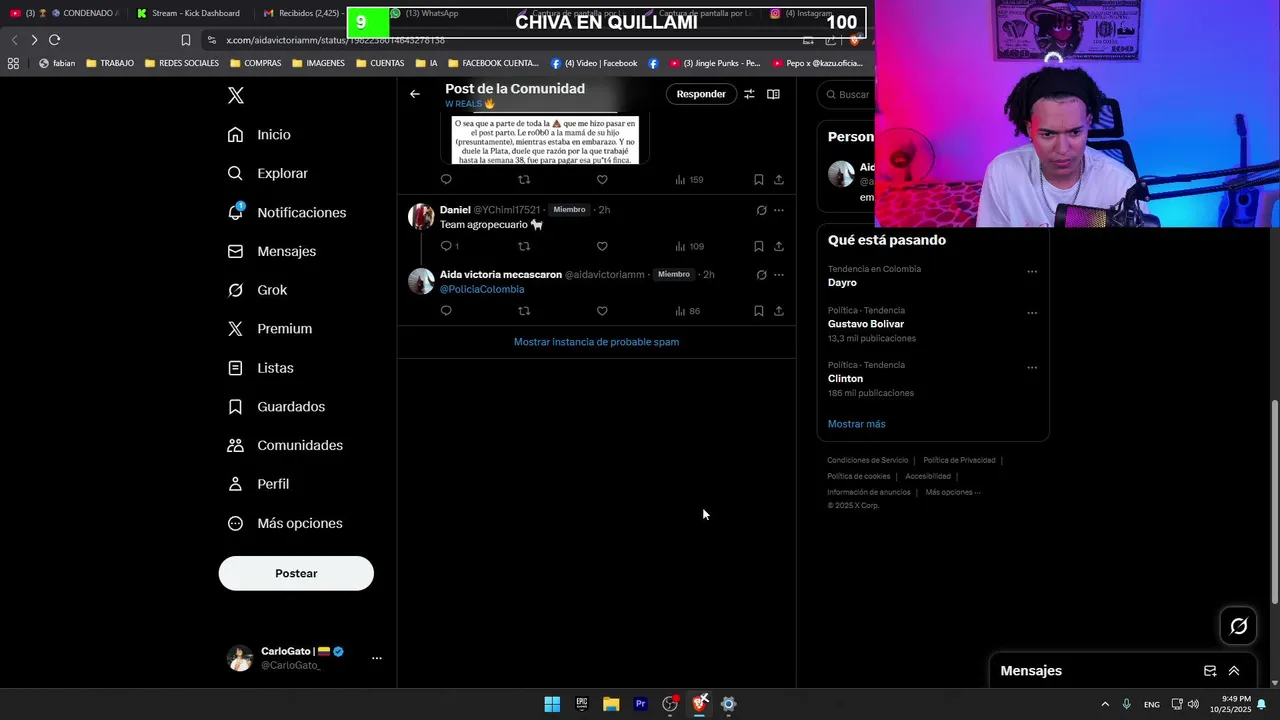Screen dimensions: 1280x720
Task: Open the REDES SOCIALES bookmarks folder
Action: coord(182,63)
